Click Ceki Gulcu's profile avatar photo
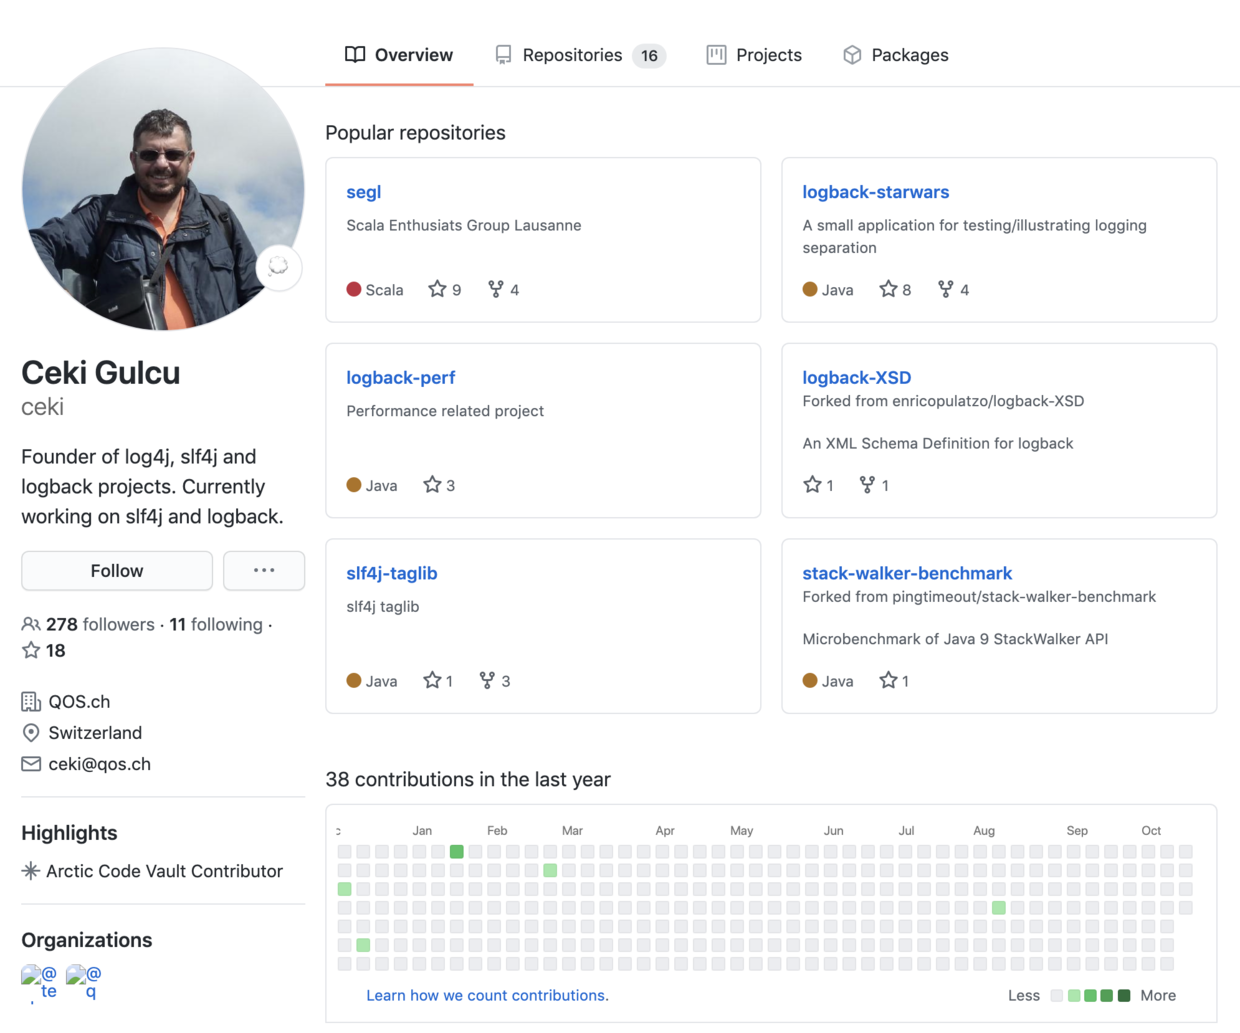 [163, 188]
